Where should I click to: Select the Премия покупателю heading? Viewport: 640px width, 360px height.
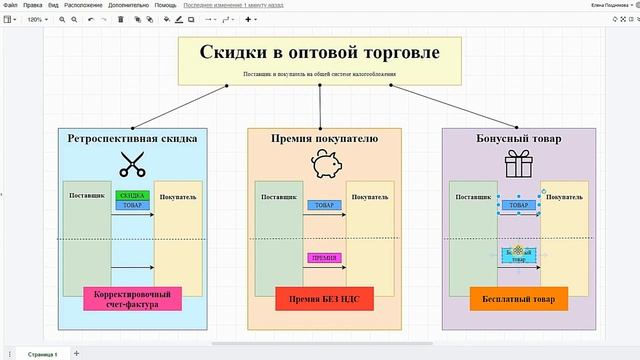(x=324, y=138)
